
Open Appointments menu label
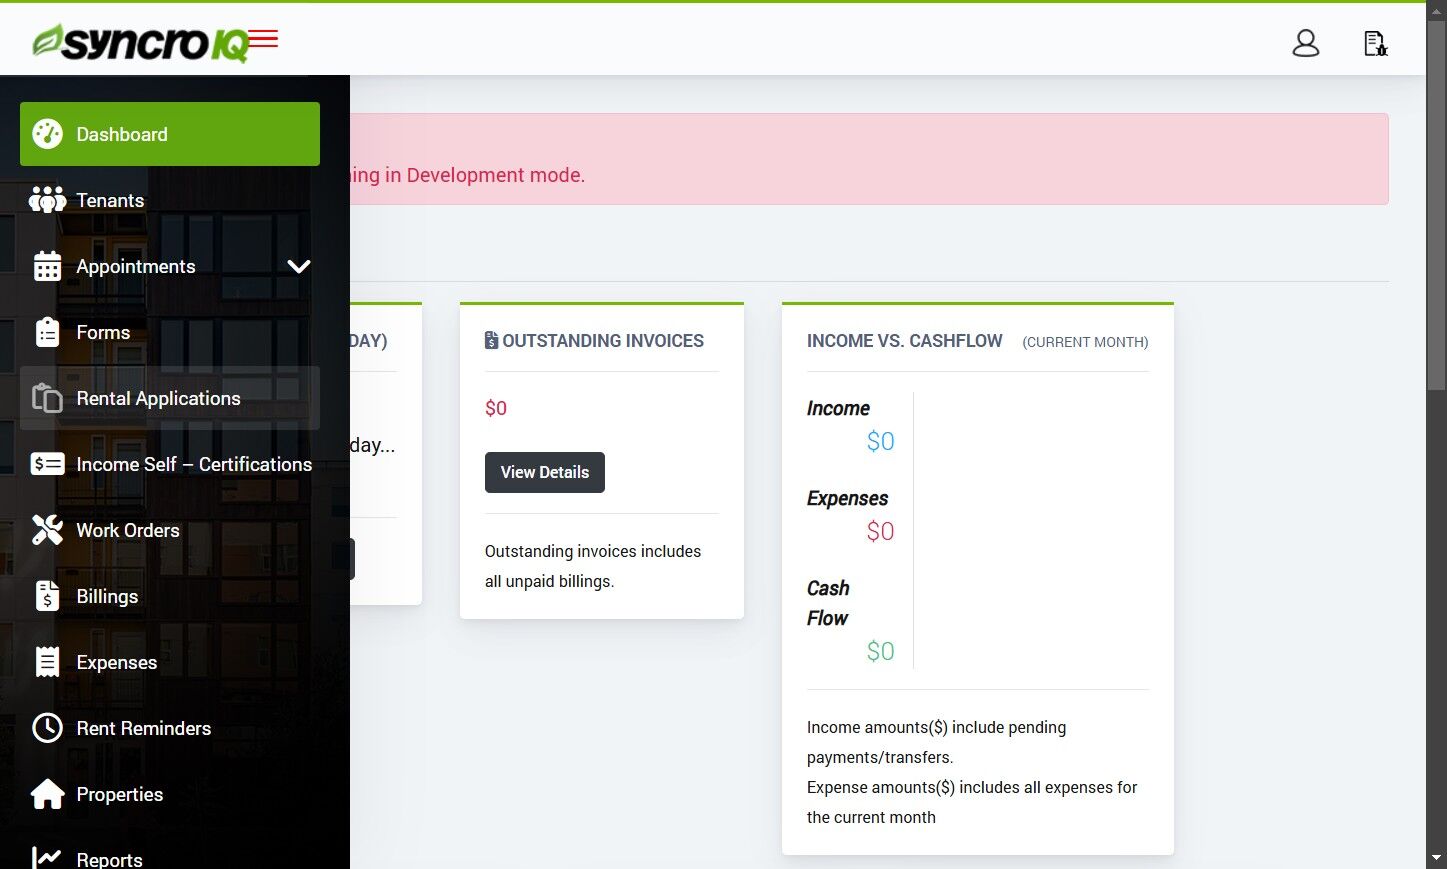coord(136,266)
